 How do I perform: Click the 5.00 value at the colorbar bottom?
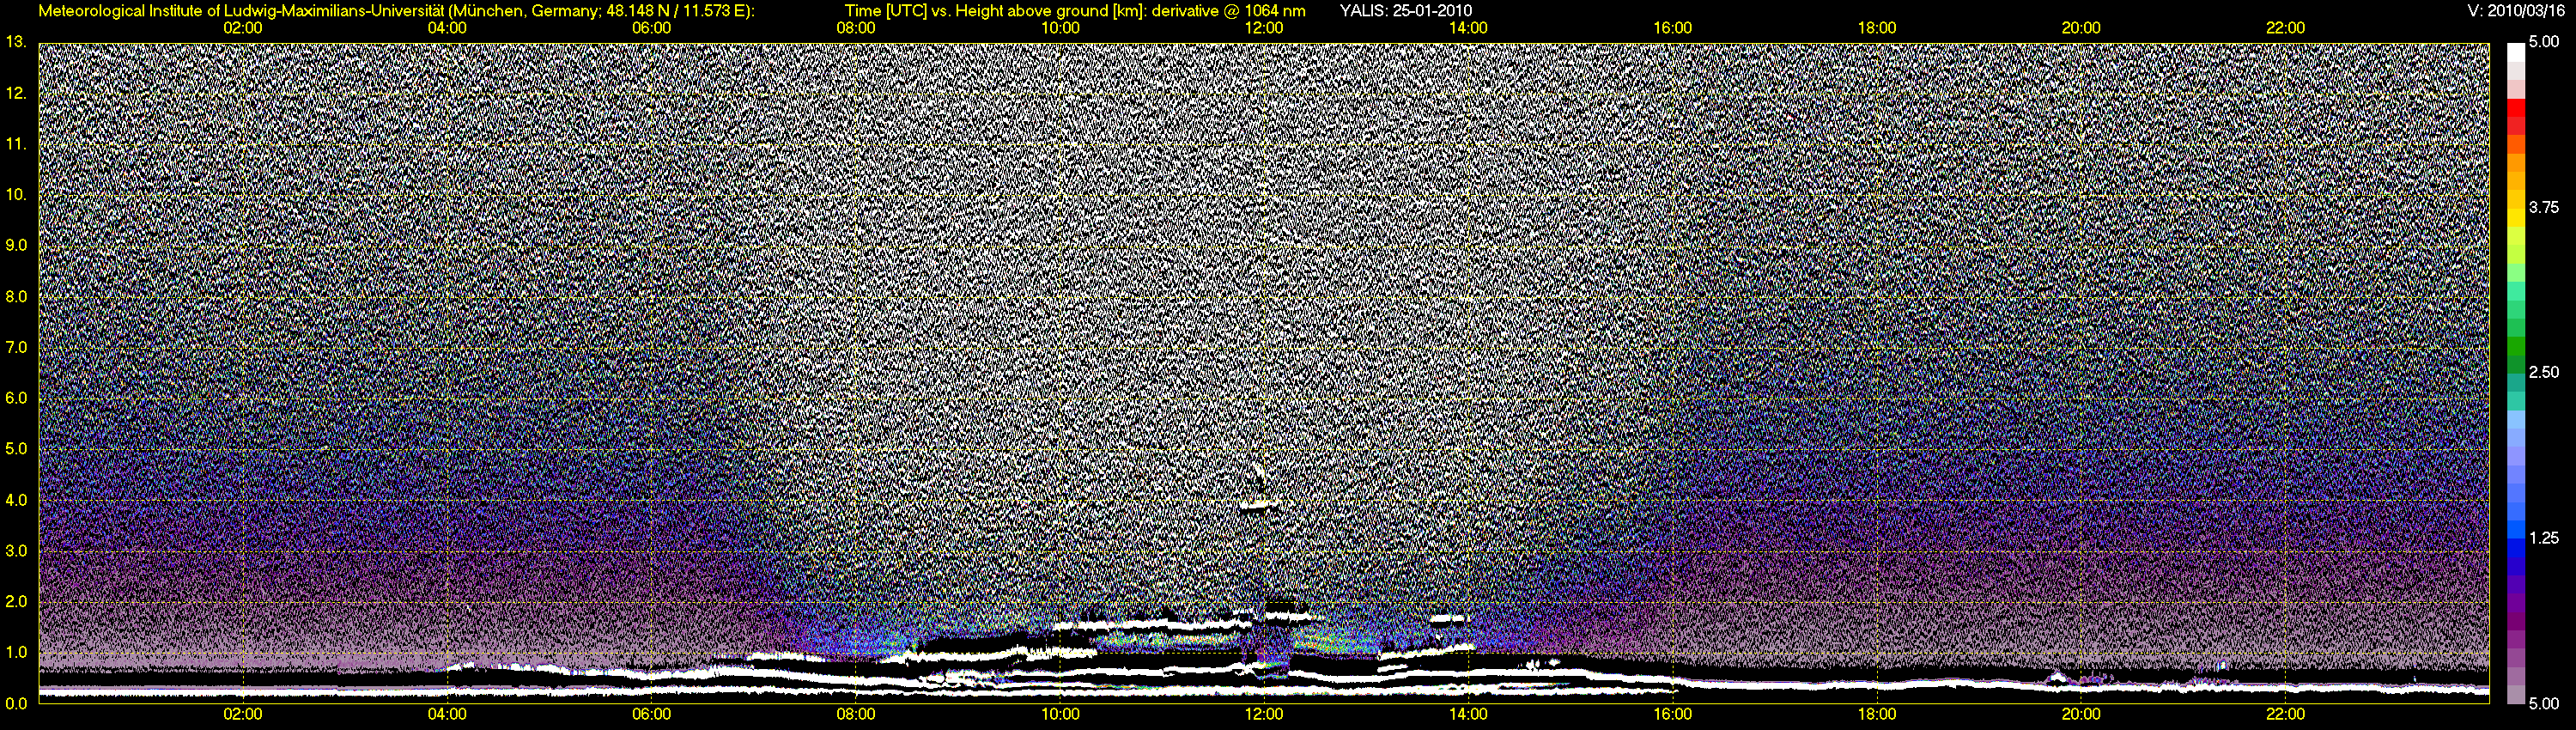point(2544,703)
